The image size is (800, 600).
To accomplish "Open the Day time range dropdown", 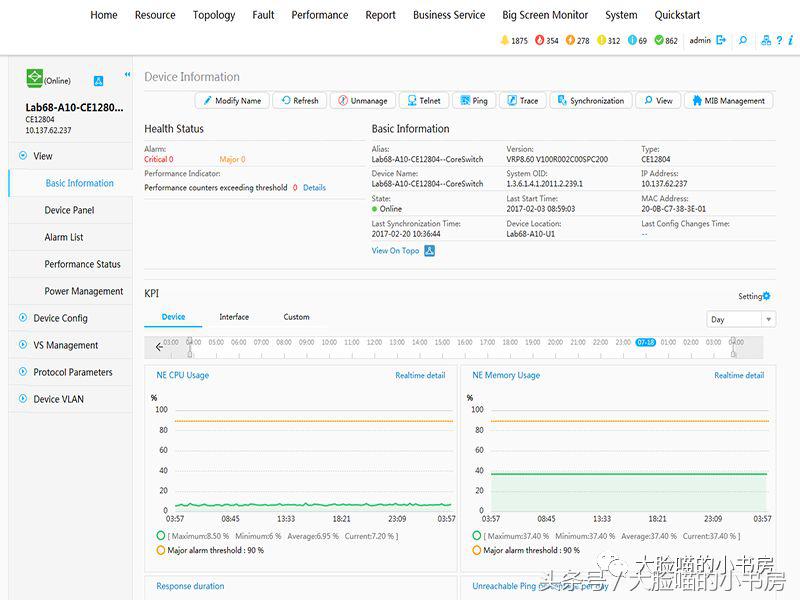I will pos(740,320).
